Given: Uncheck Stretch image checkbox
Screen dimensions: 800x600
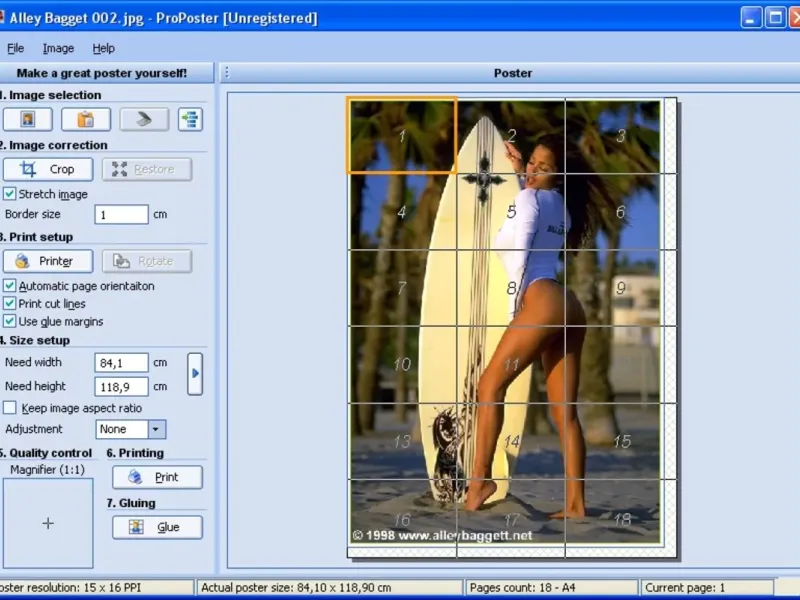Looking at the screenshot, I should click(10, 194).
